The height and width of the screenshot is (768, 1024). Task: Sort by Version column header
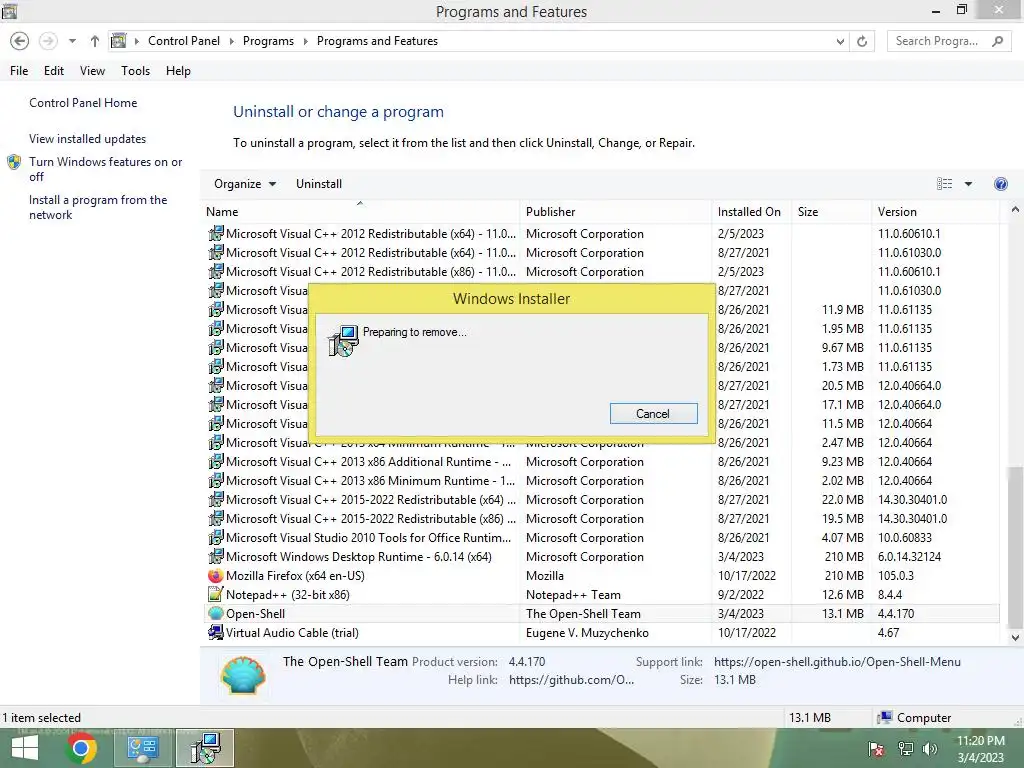(x=935, y=212)
